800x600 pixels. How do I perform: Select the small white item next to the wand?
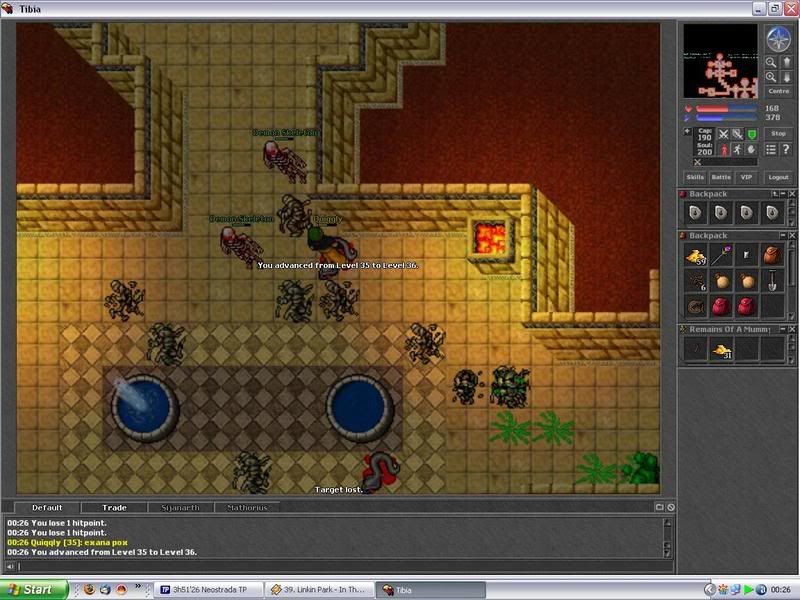746,255
